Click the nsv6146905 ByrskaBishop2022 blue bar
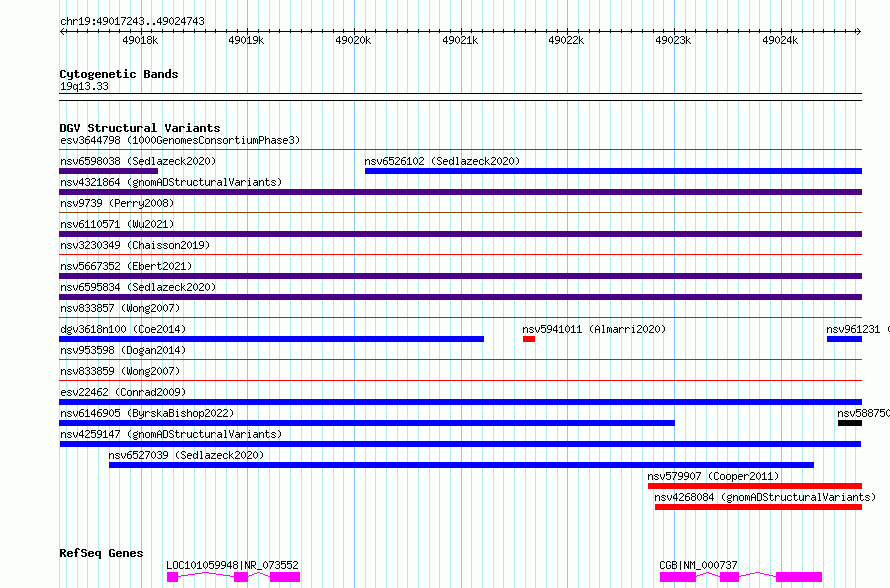 367,423
